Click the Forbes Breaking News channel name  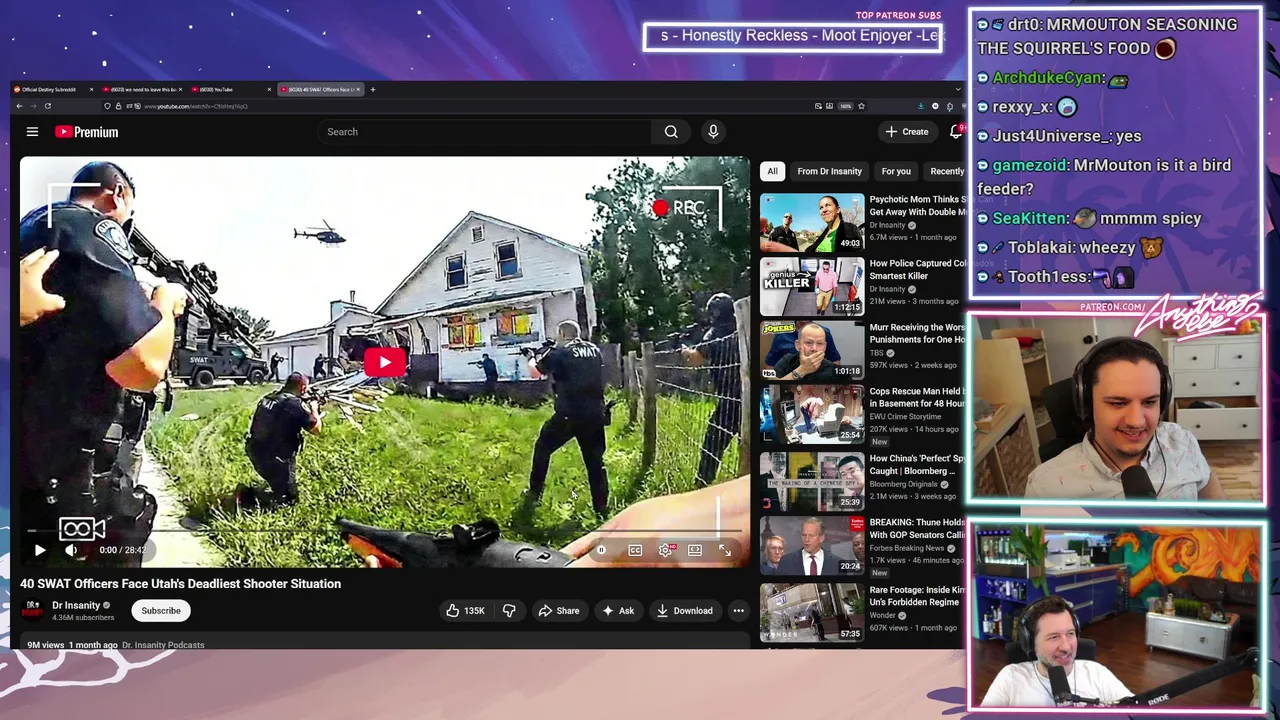906,548
